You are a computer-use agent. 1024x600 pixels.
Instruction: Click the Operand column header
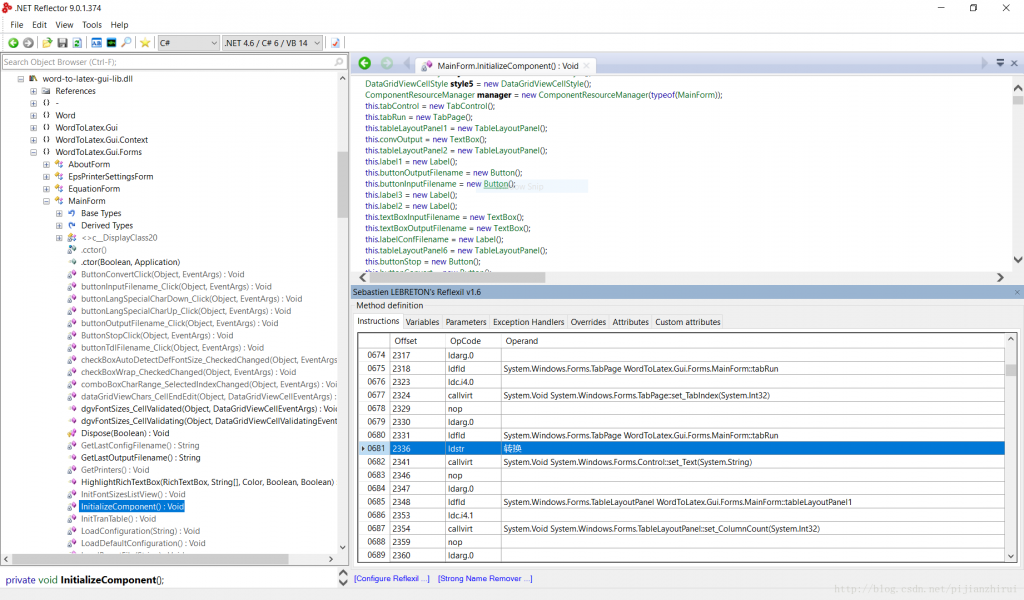click(x=753, y=341)
